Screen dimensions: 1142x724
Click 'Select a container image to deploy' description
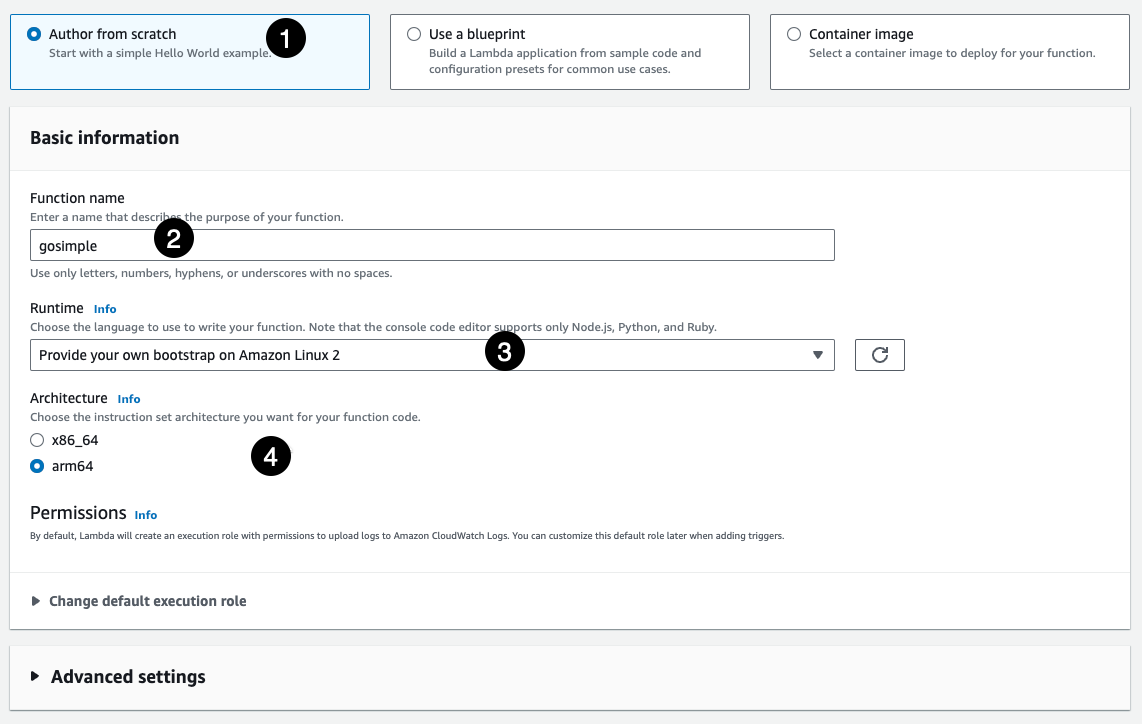point(952,53)
